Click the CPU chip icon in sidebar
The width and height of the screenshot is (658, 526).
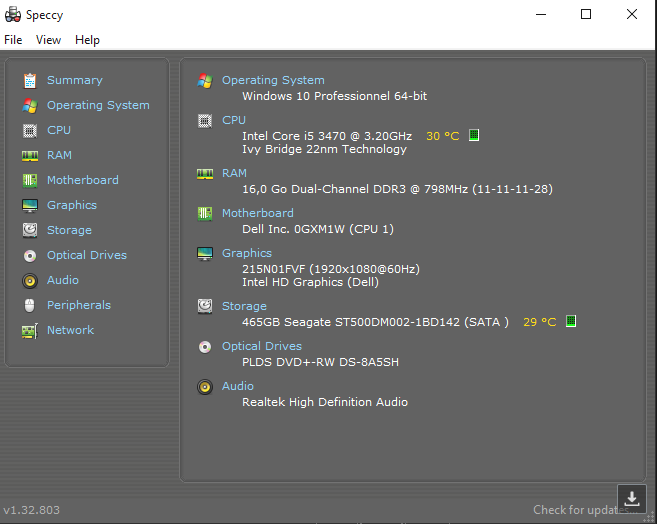[x=29, y=130]
